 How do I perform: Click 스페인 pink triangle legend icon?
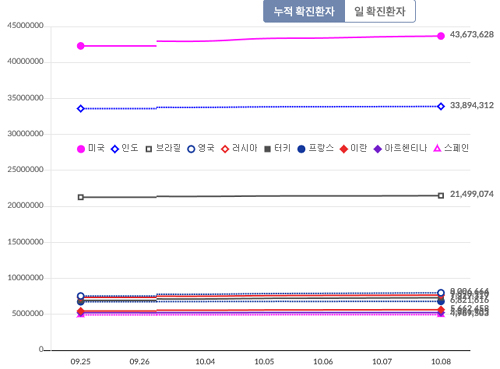click(437, 148)
